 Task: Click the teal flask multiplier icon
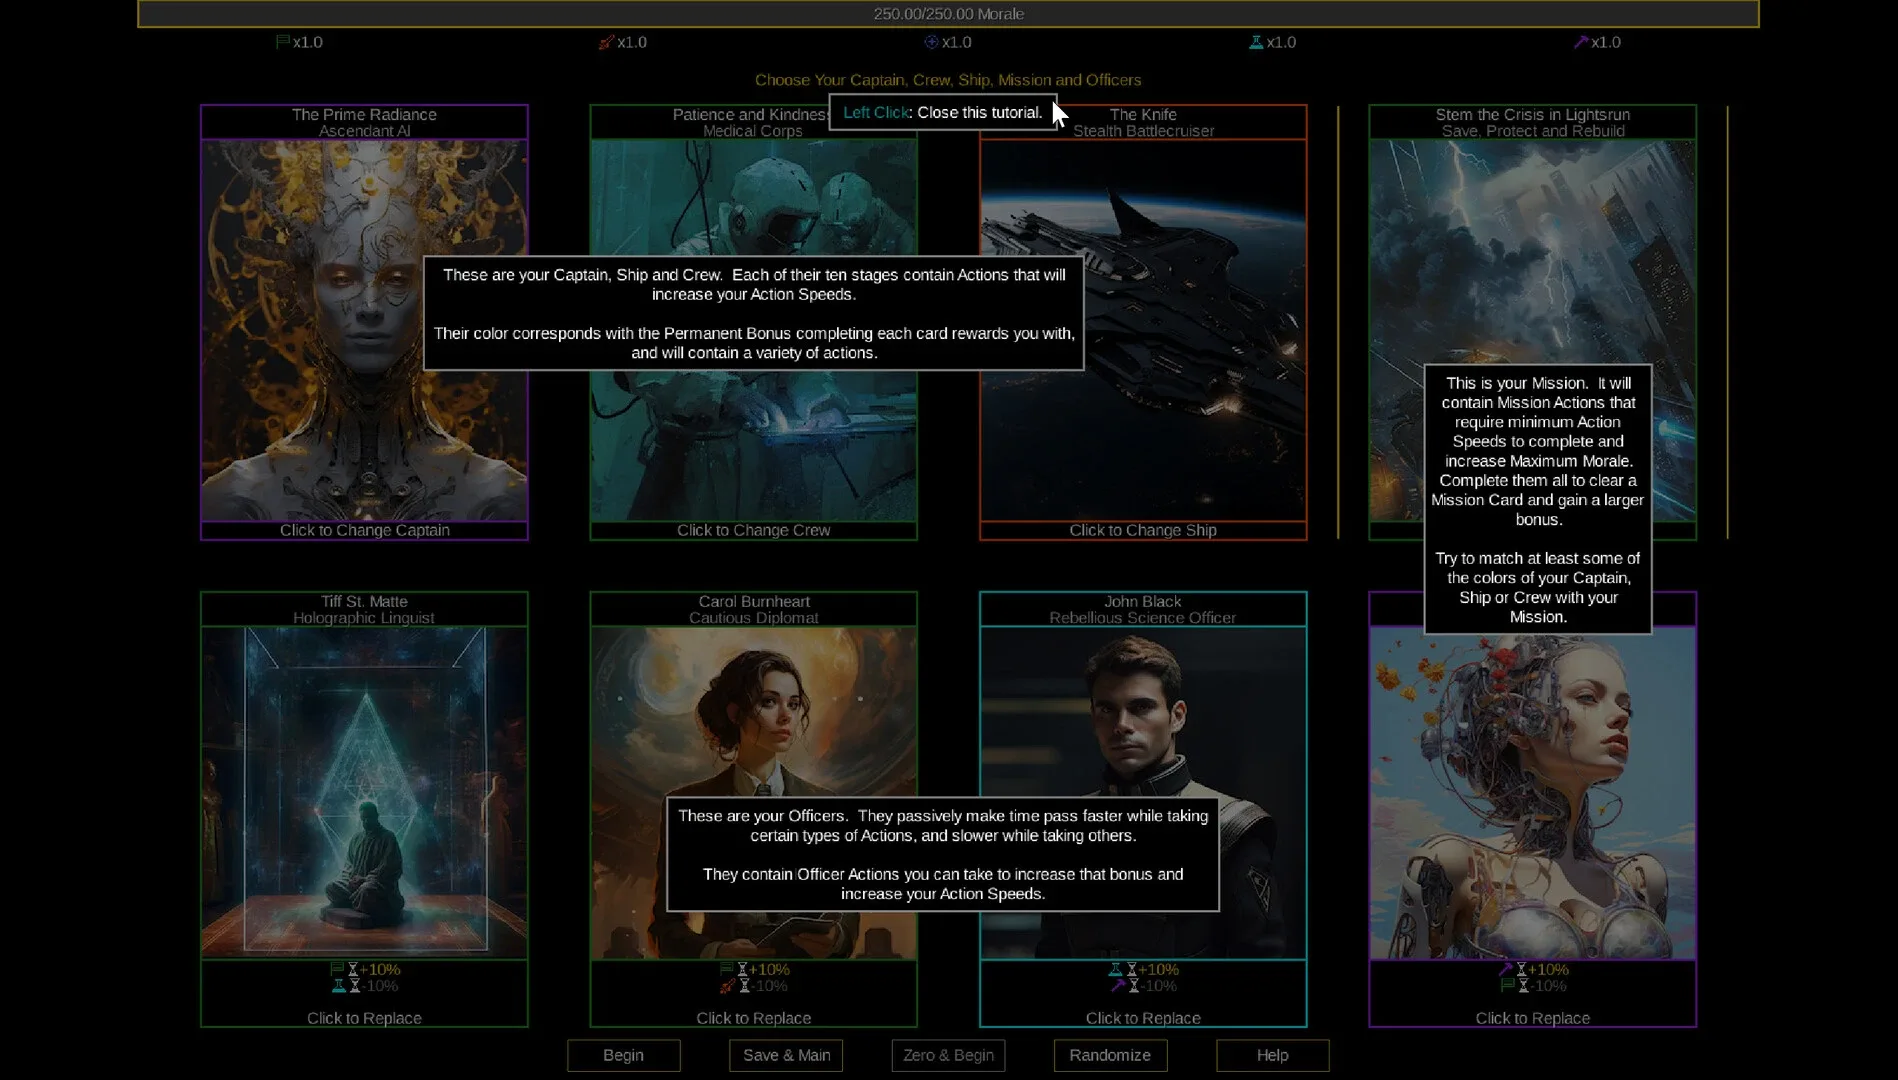1256,42
